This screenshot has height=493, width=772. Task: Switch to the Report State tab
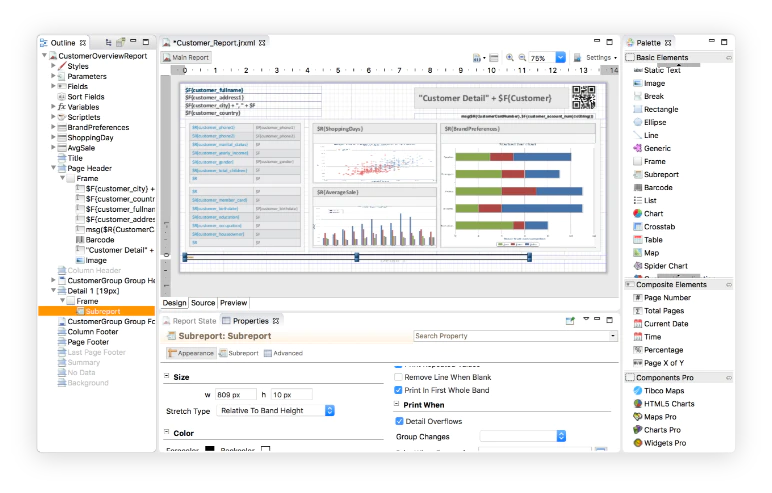pos(190,321)
